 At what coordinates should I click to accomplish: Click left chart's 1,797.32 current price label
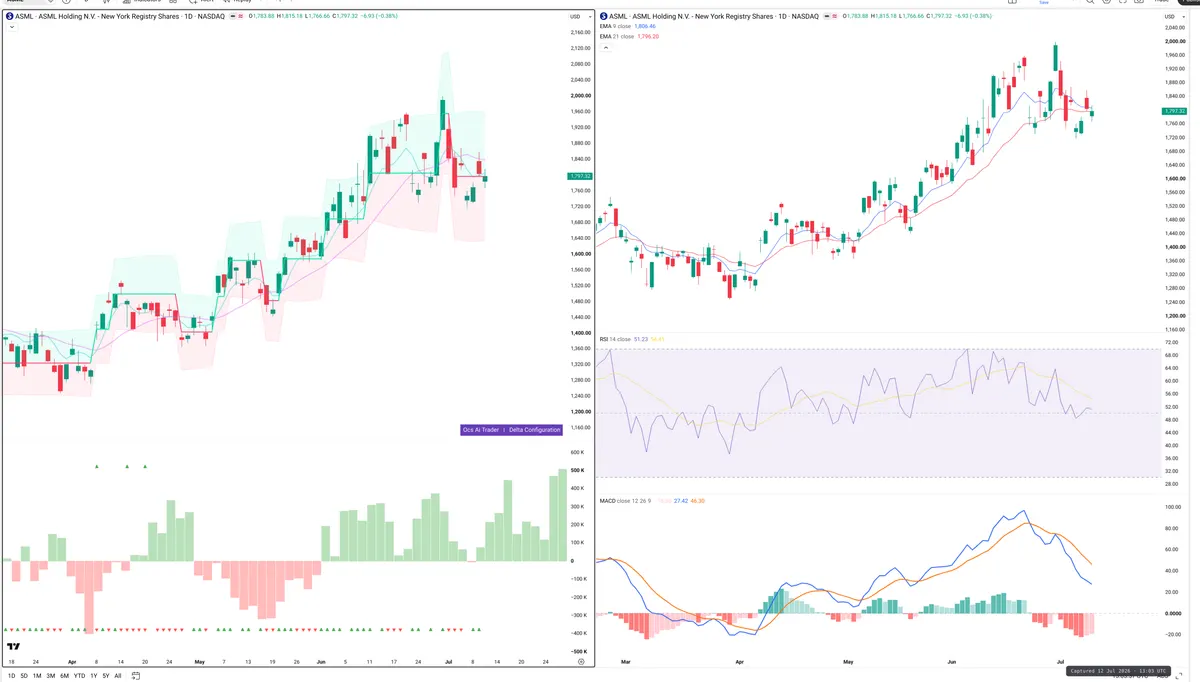579,176
